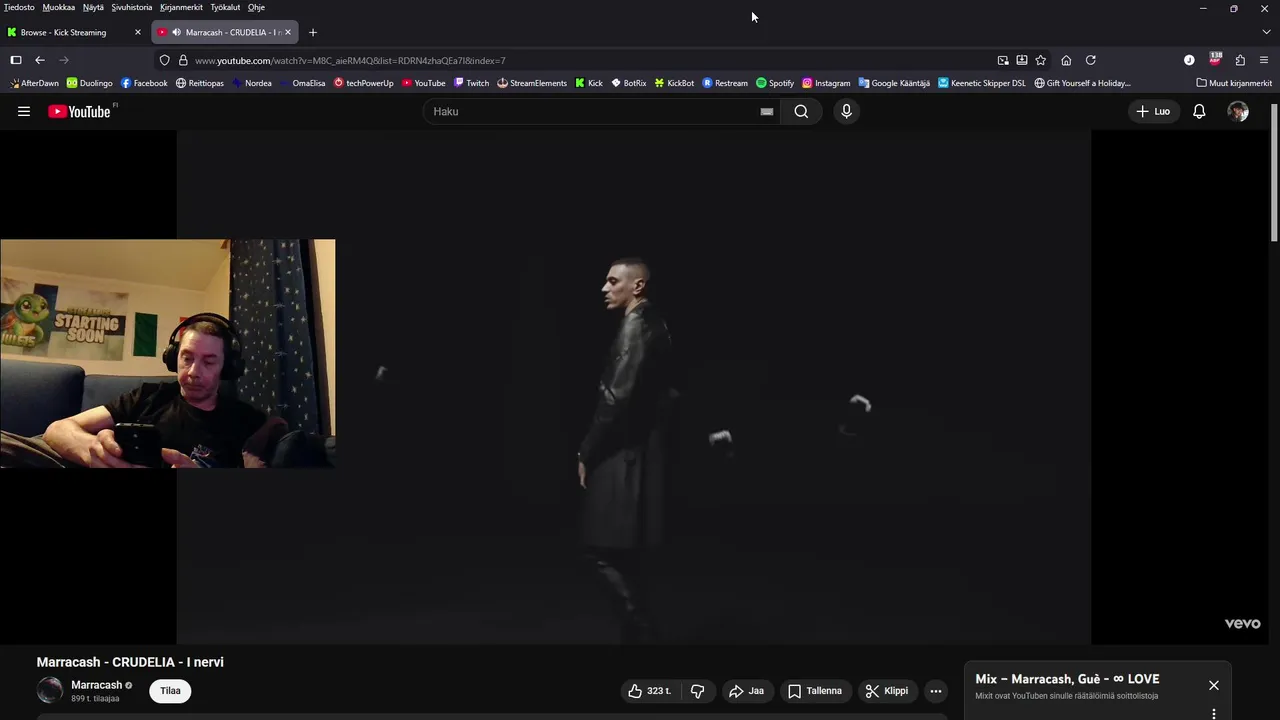Image resolution: width=1280 pixels, height=720 pixels.
Task: Subscribe with the Tilaa button
Action: [x=170, y=691]
